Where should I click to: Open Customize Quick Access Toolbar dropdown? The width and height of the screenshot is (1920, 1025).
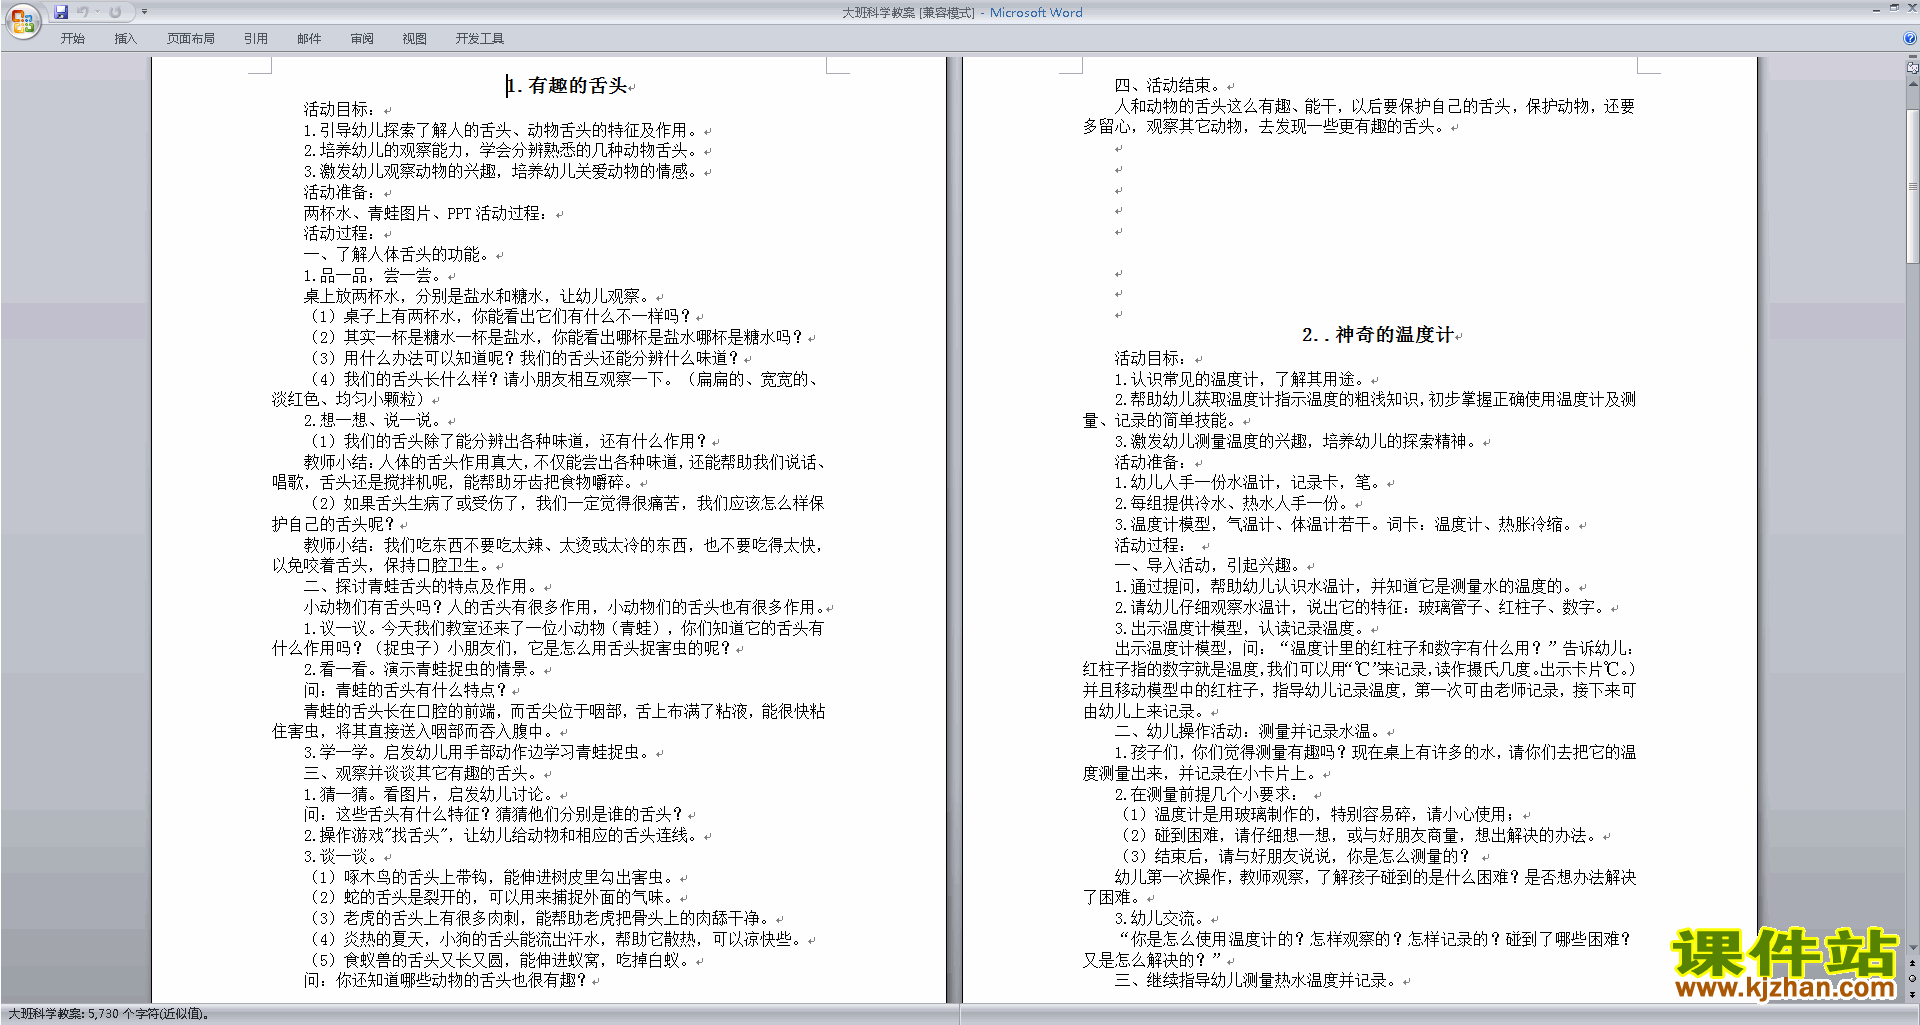coord(144,12)
